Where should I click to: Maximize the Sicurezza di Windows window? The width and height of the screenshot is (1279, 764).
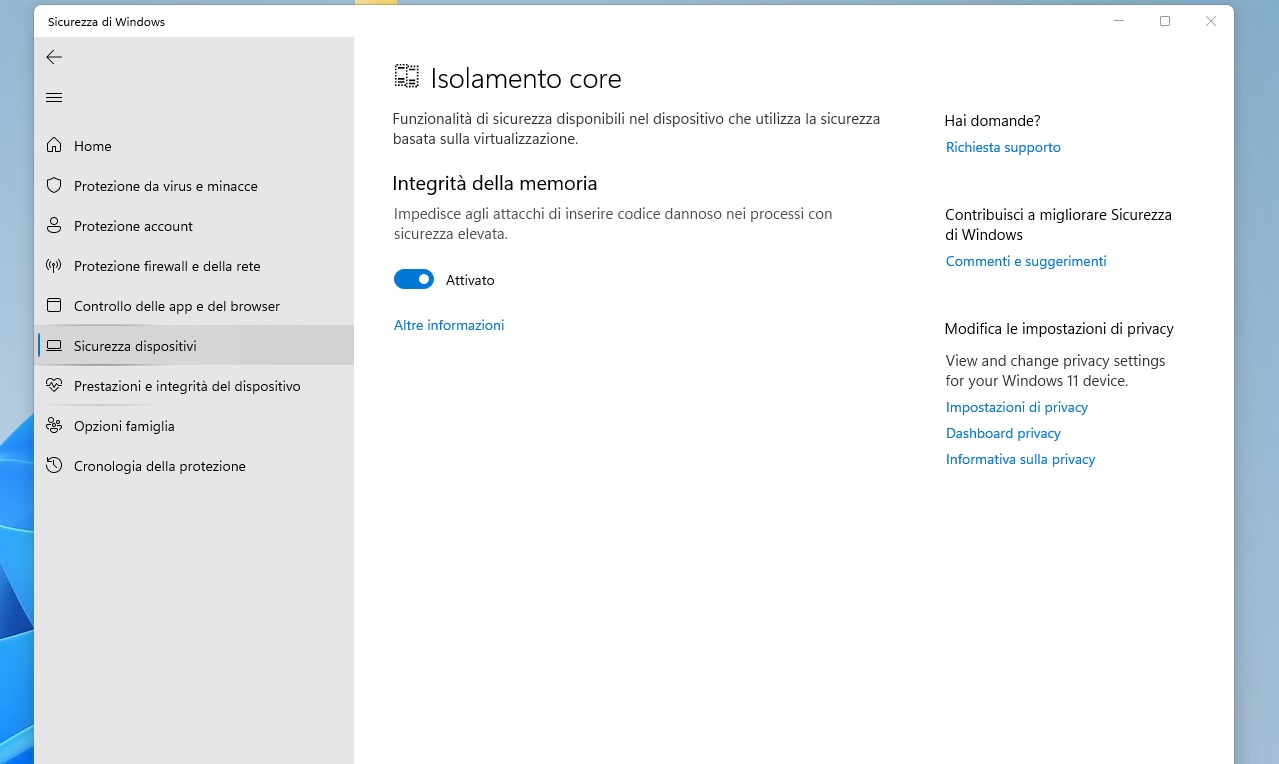click(x=1165, y=21)
